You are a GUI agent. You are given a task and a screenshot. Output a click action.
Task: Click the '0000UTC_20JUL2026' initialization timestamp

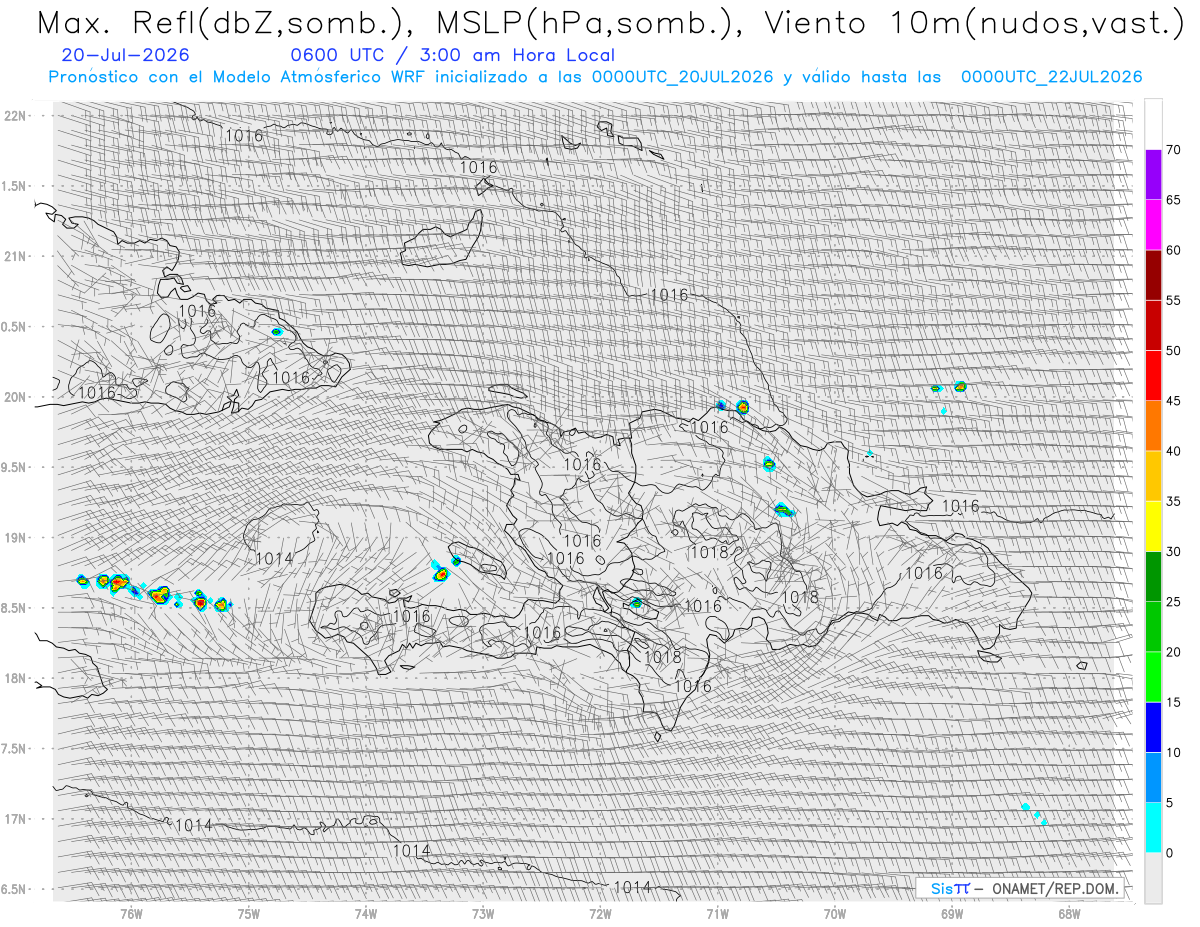coord(683,77)
